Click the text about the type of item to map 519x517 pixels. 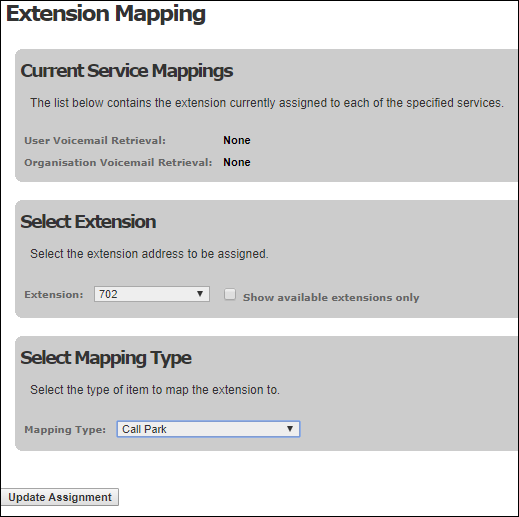tap(155, 390)
